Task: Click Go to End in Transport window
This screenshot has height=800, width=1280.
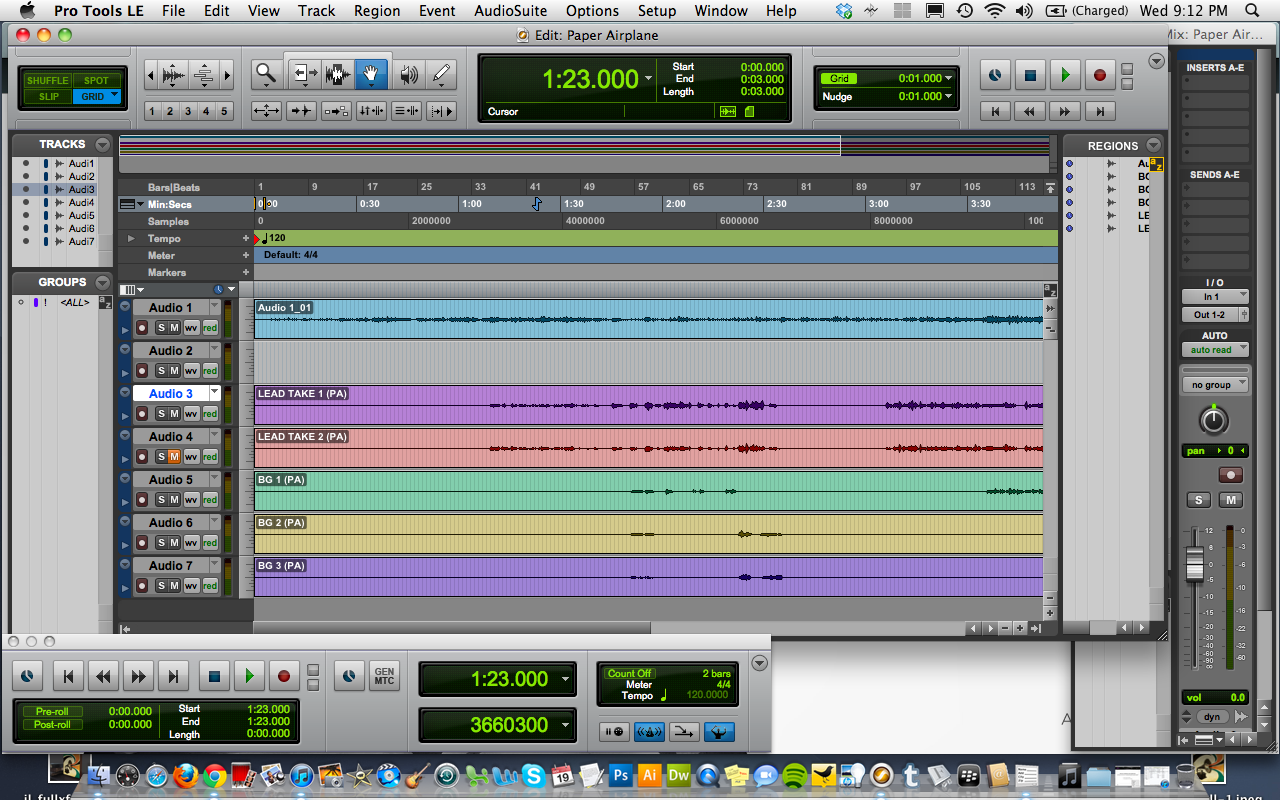Action: (x=173, y=677)
